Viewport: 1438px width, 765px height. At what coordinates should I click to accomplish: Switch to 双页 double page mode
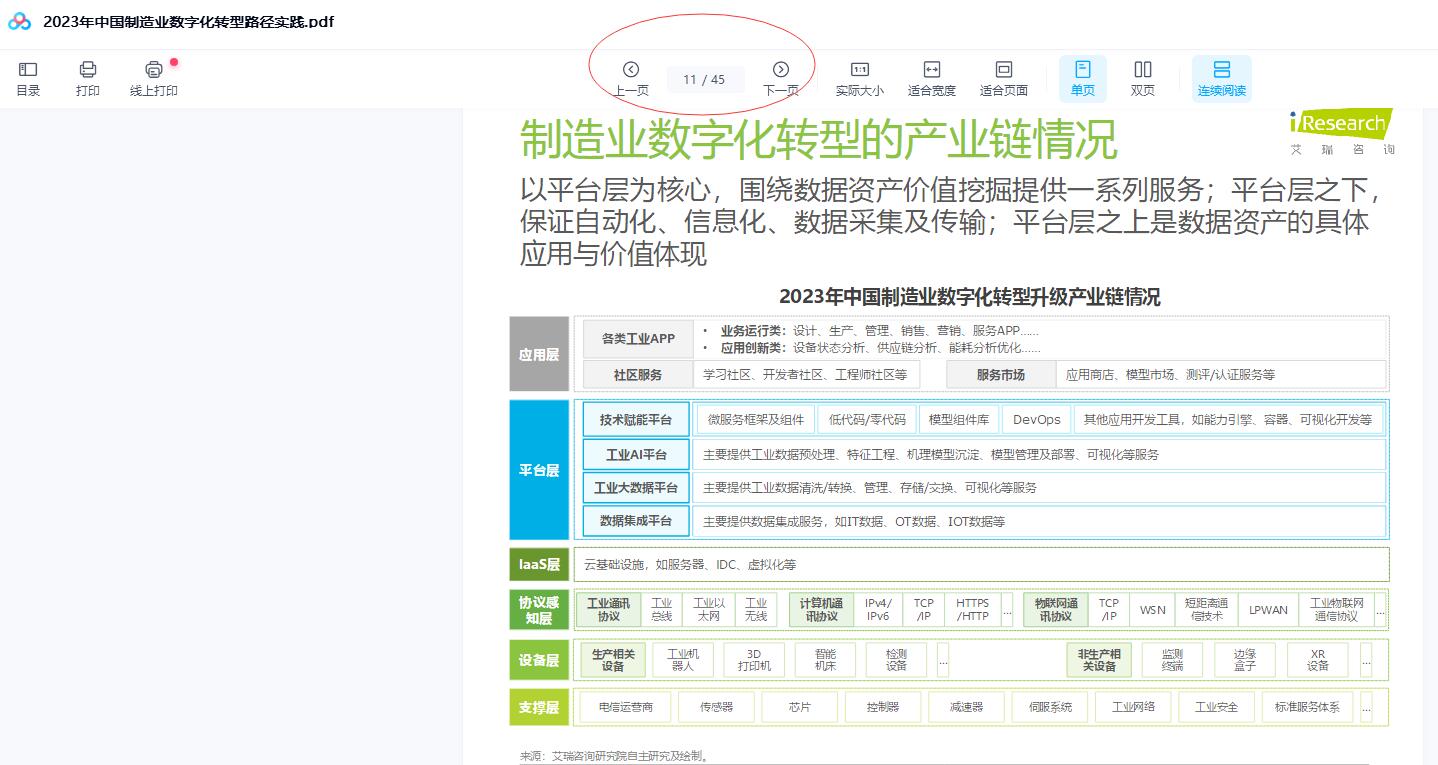coord(1142,78)
